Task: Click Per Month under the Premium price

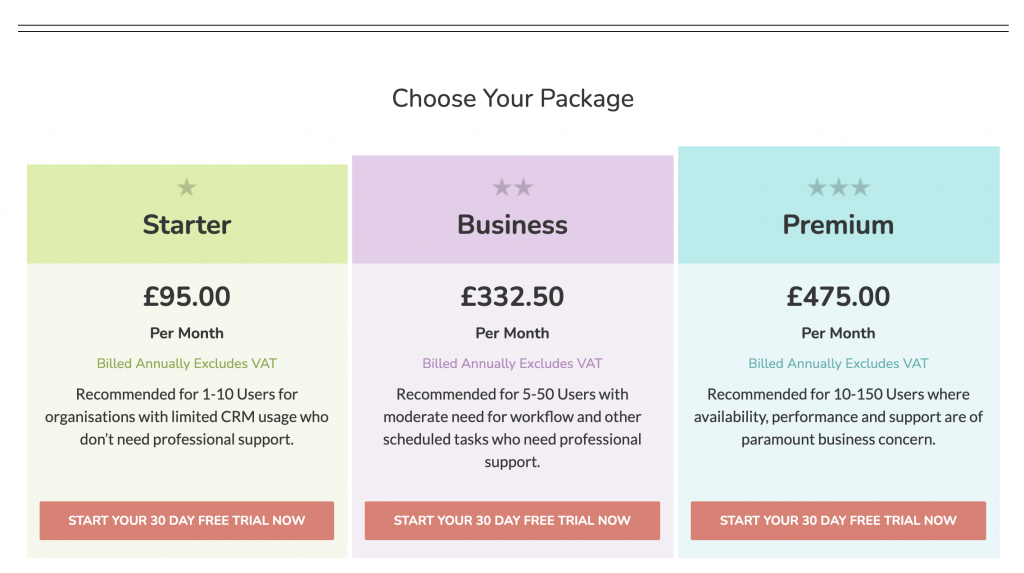Action: tap(838, 333)
